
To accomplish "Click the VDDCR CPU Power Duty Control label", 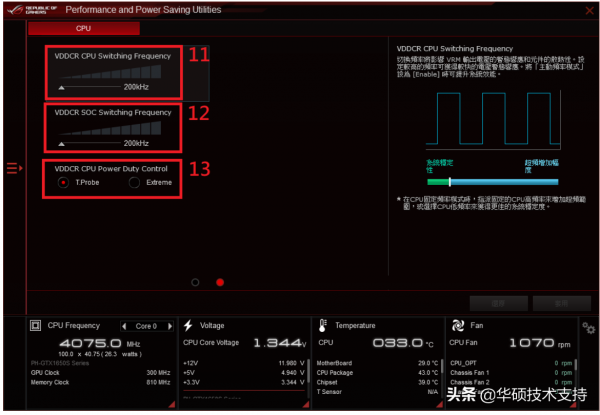I will pyautogui.click(x=111, y=169).
